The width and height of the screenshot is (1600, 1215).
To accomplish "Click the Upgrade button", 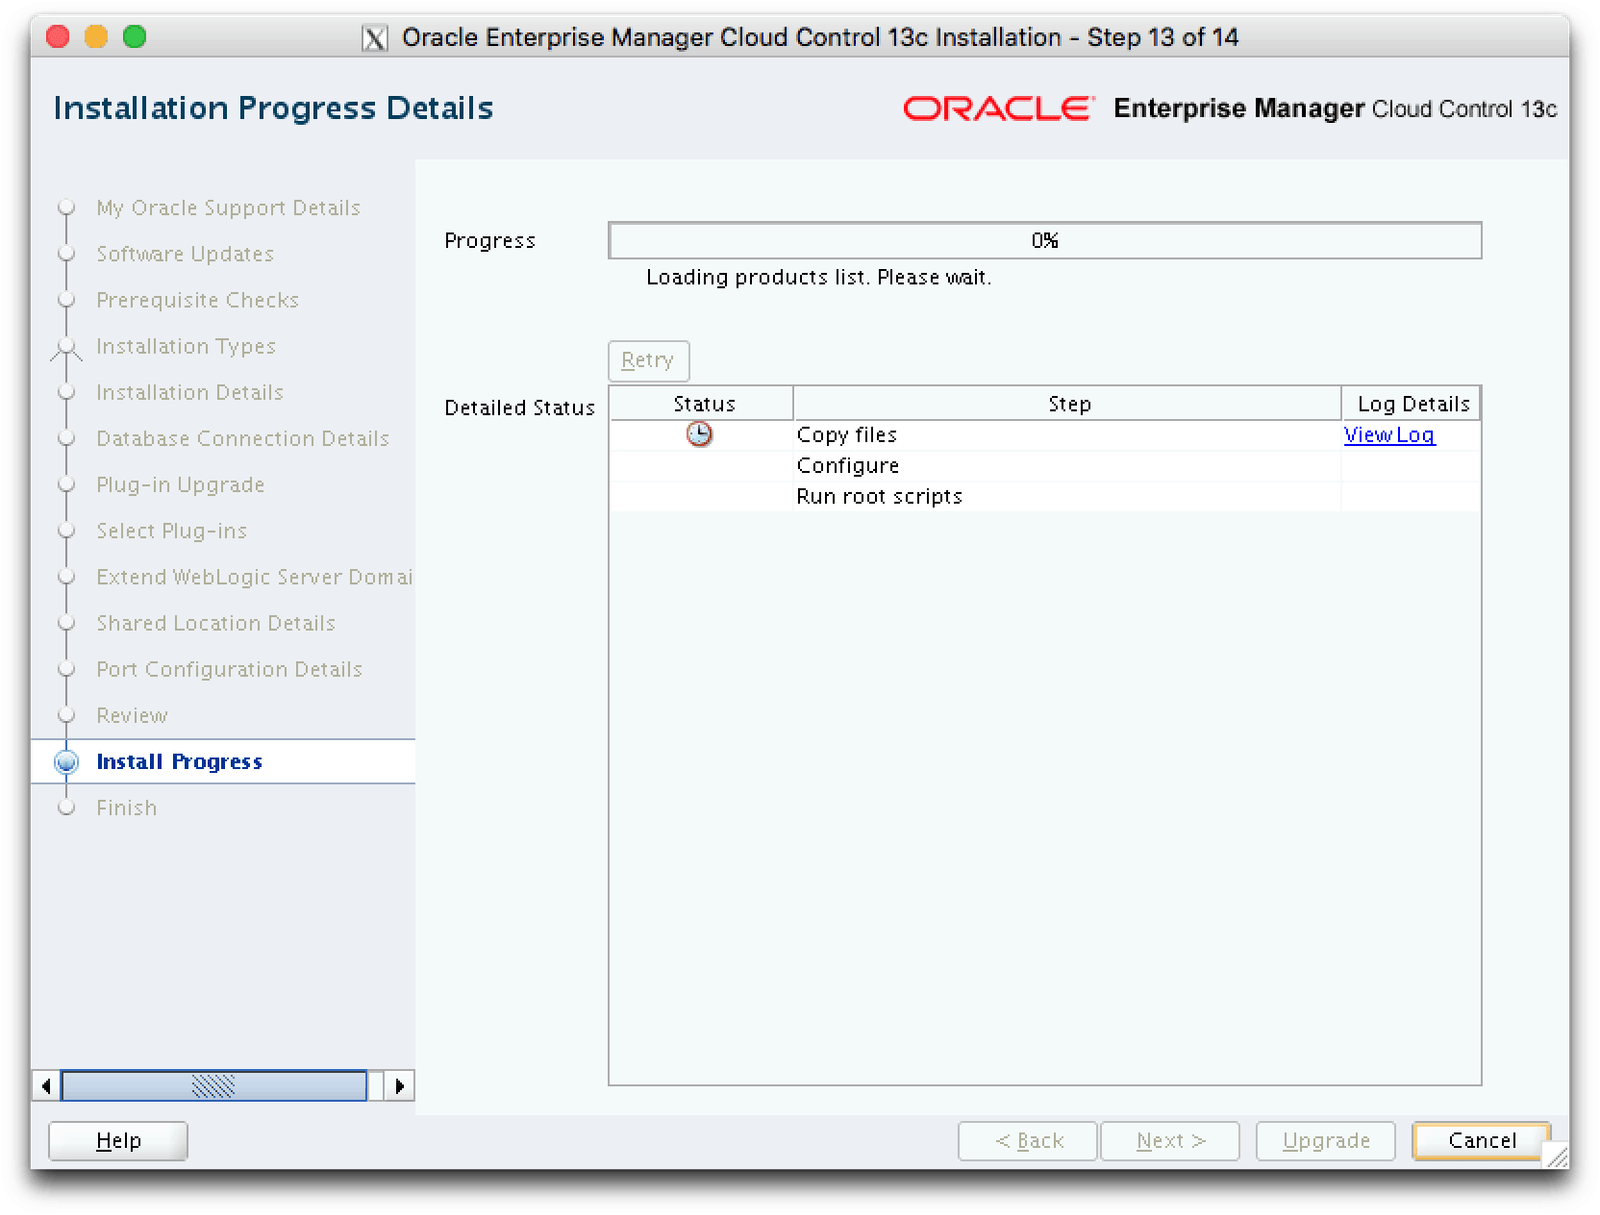I will 1325,1140.
